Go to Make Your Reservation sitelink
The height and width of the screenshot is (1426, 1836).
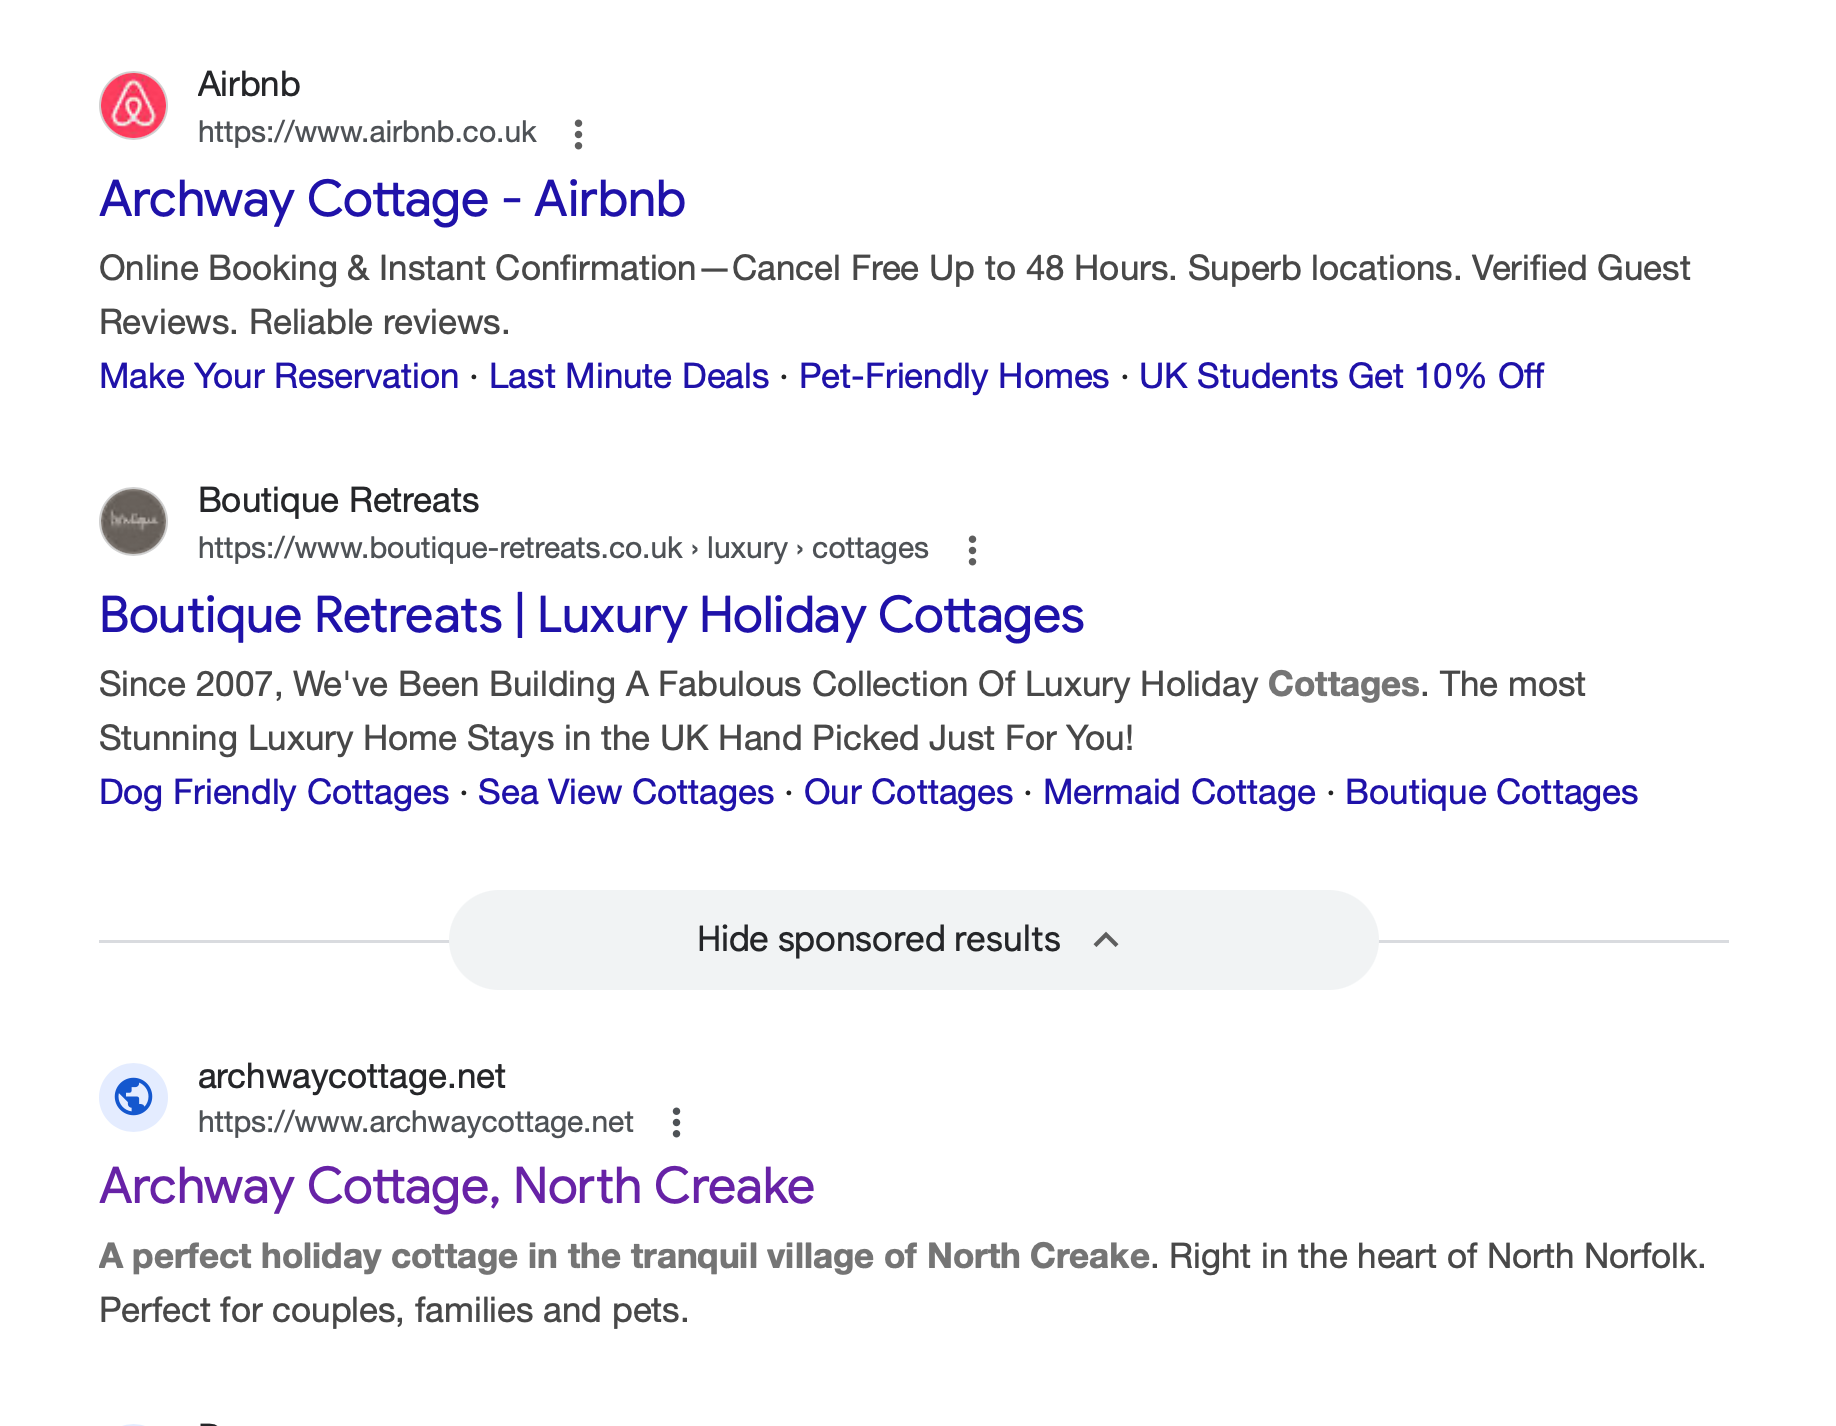click(279, 376)
